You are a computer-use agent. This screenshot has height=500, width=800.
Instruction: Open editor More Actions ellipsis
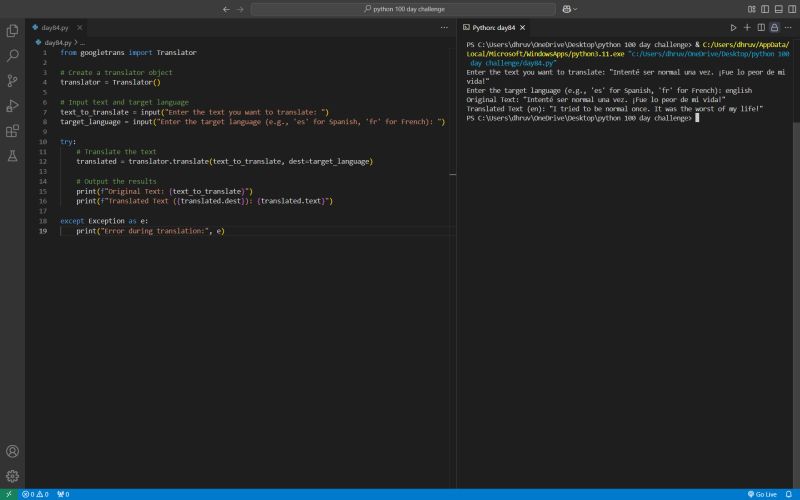(444, 28)
